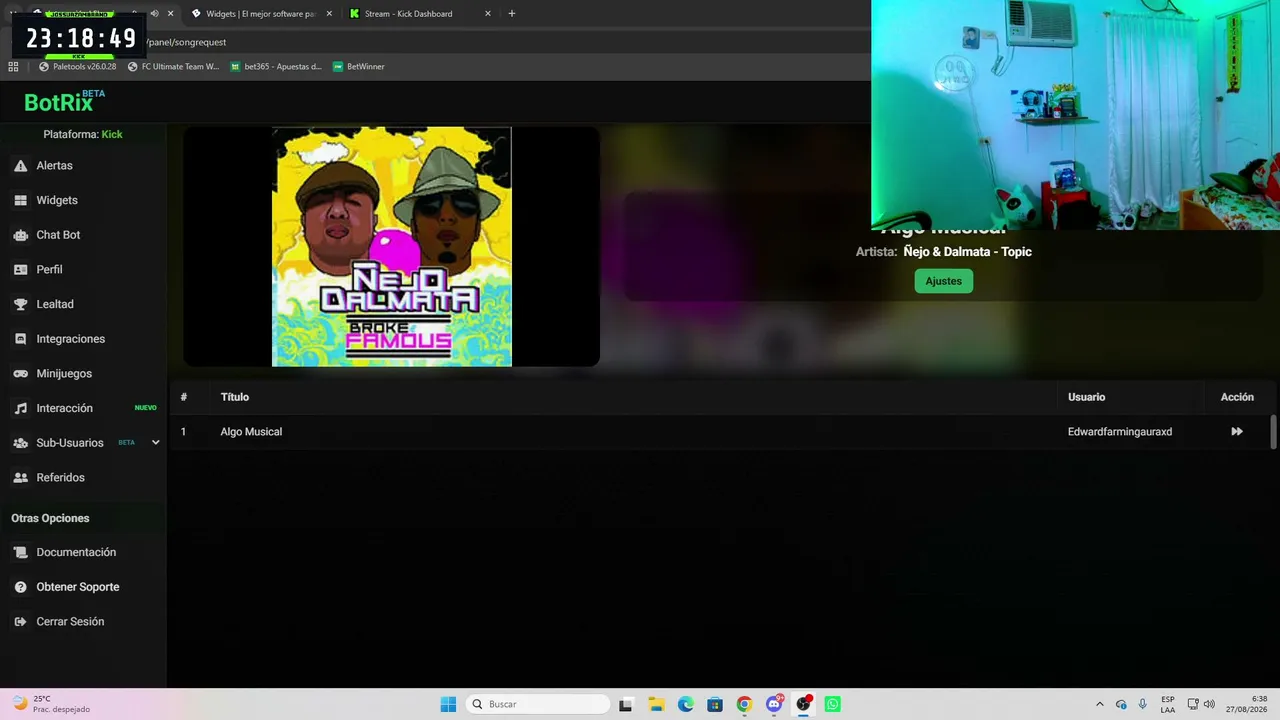This screenshot has width=1280, height=720.
Task: Click the Minijuegos gamepad icon
Action: pyautogui.click(x=20, y=374)
